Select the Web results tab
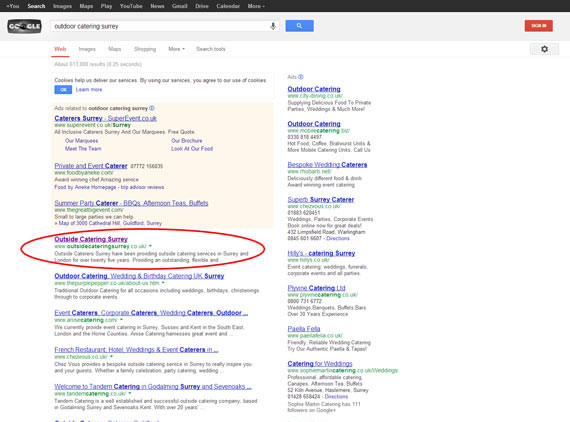This screenshot has width=570, height=422. [60, 49]
